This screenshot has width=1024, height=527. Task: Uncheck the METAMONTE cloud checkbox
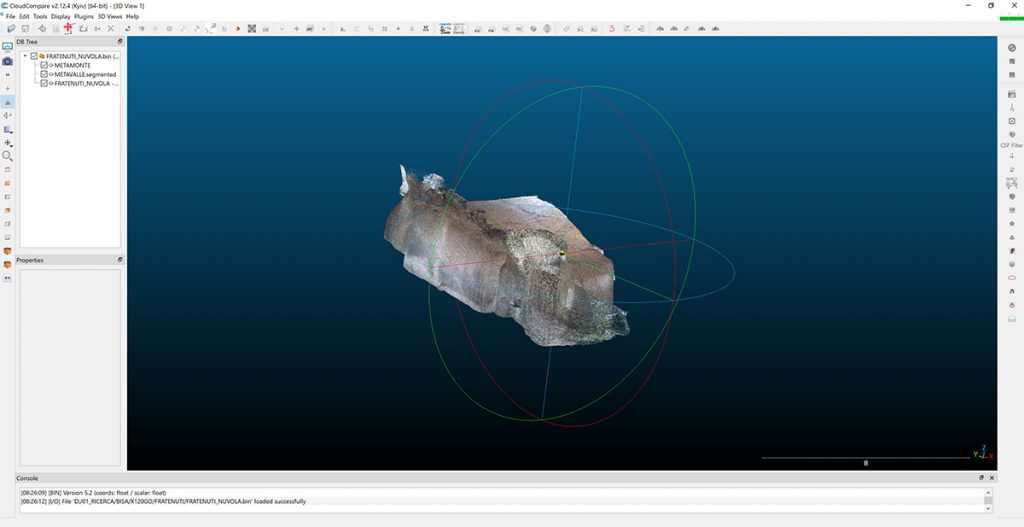click(x=44, y=65)
